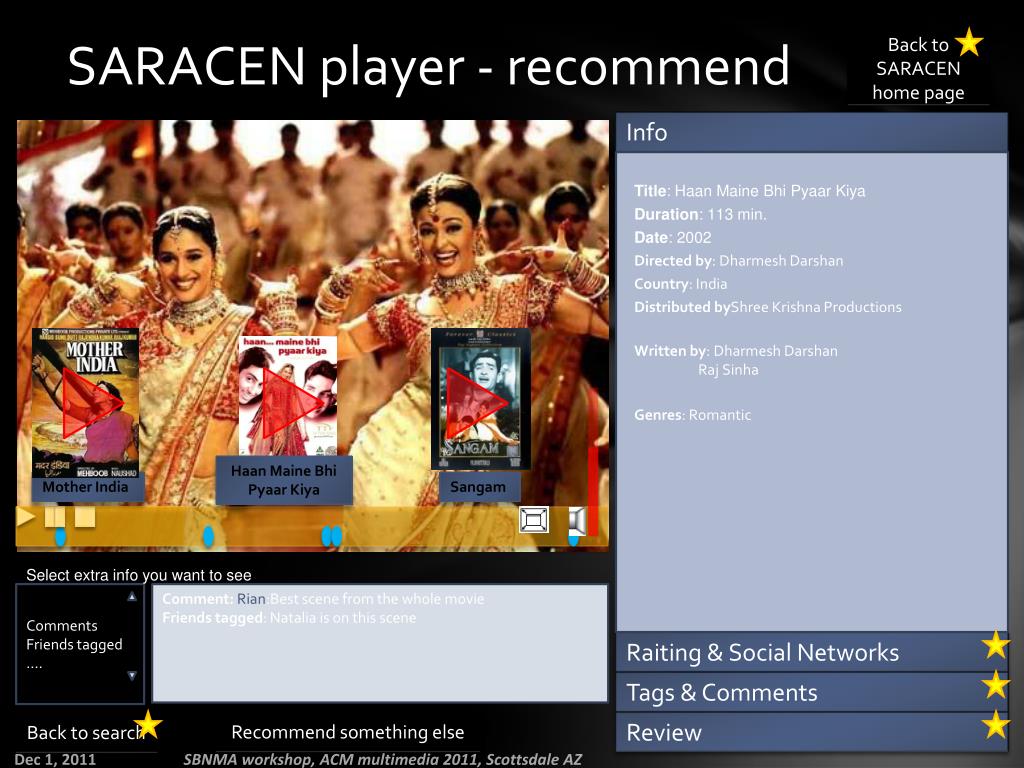
Task: Click 'Friends tagged: Natalia is on this scene' text
Action: (289, 618)
